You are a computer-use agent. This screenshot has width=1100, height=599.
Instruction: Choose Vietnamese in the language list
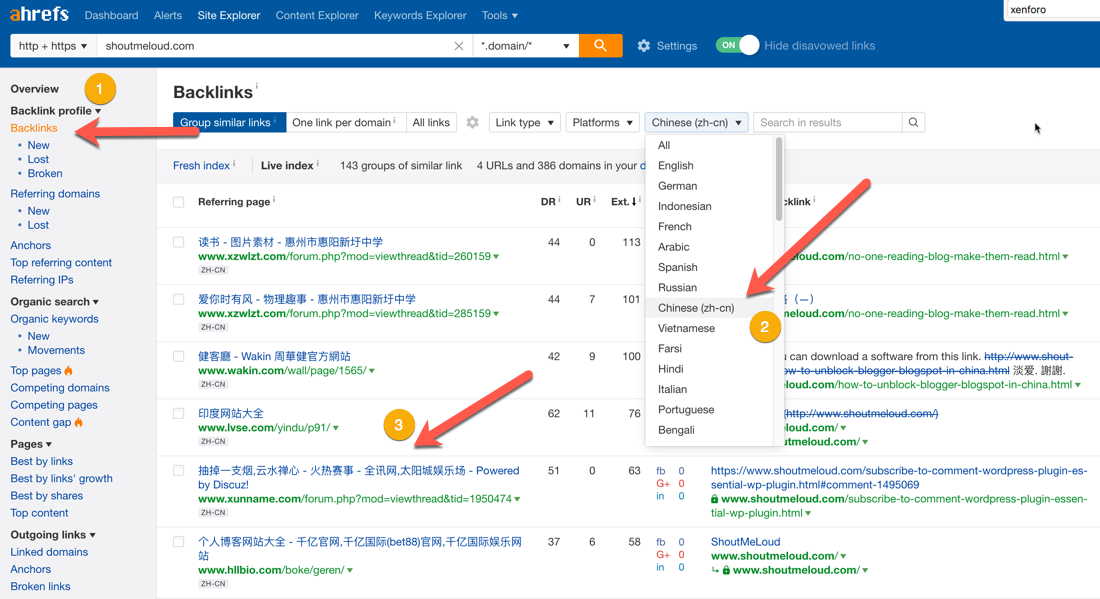pyautogui.click(x=686, y=328)
